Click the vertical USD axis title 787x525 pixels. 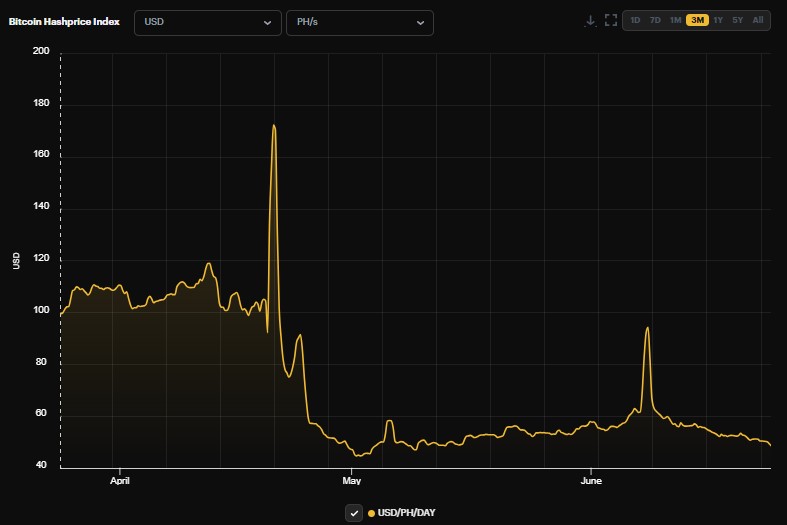tap(16, 261)
